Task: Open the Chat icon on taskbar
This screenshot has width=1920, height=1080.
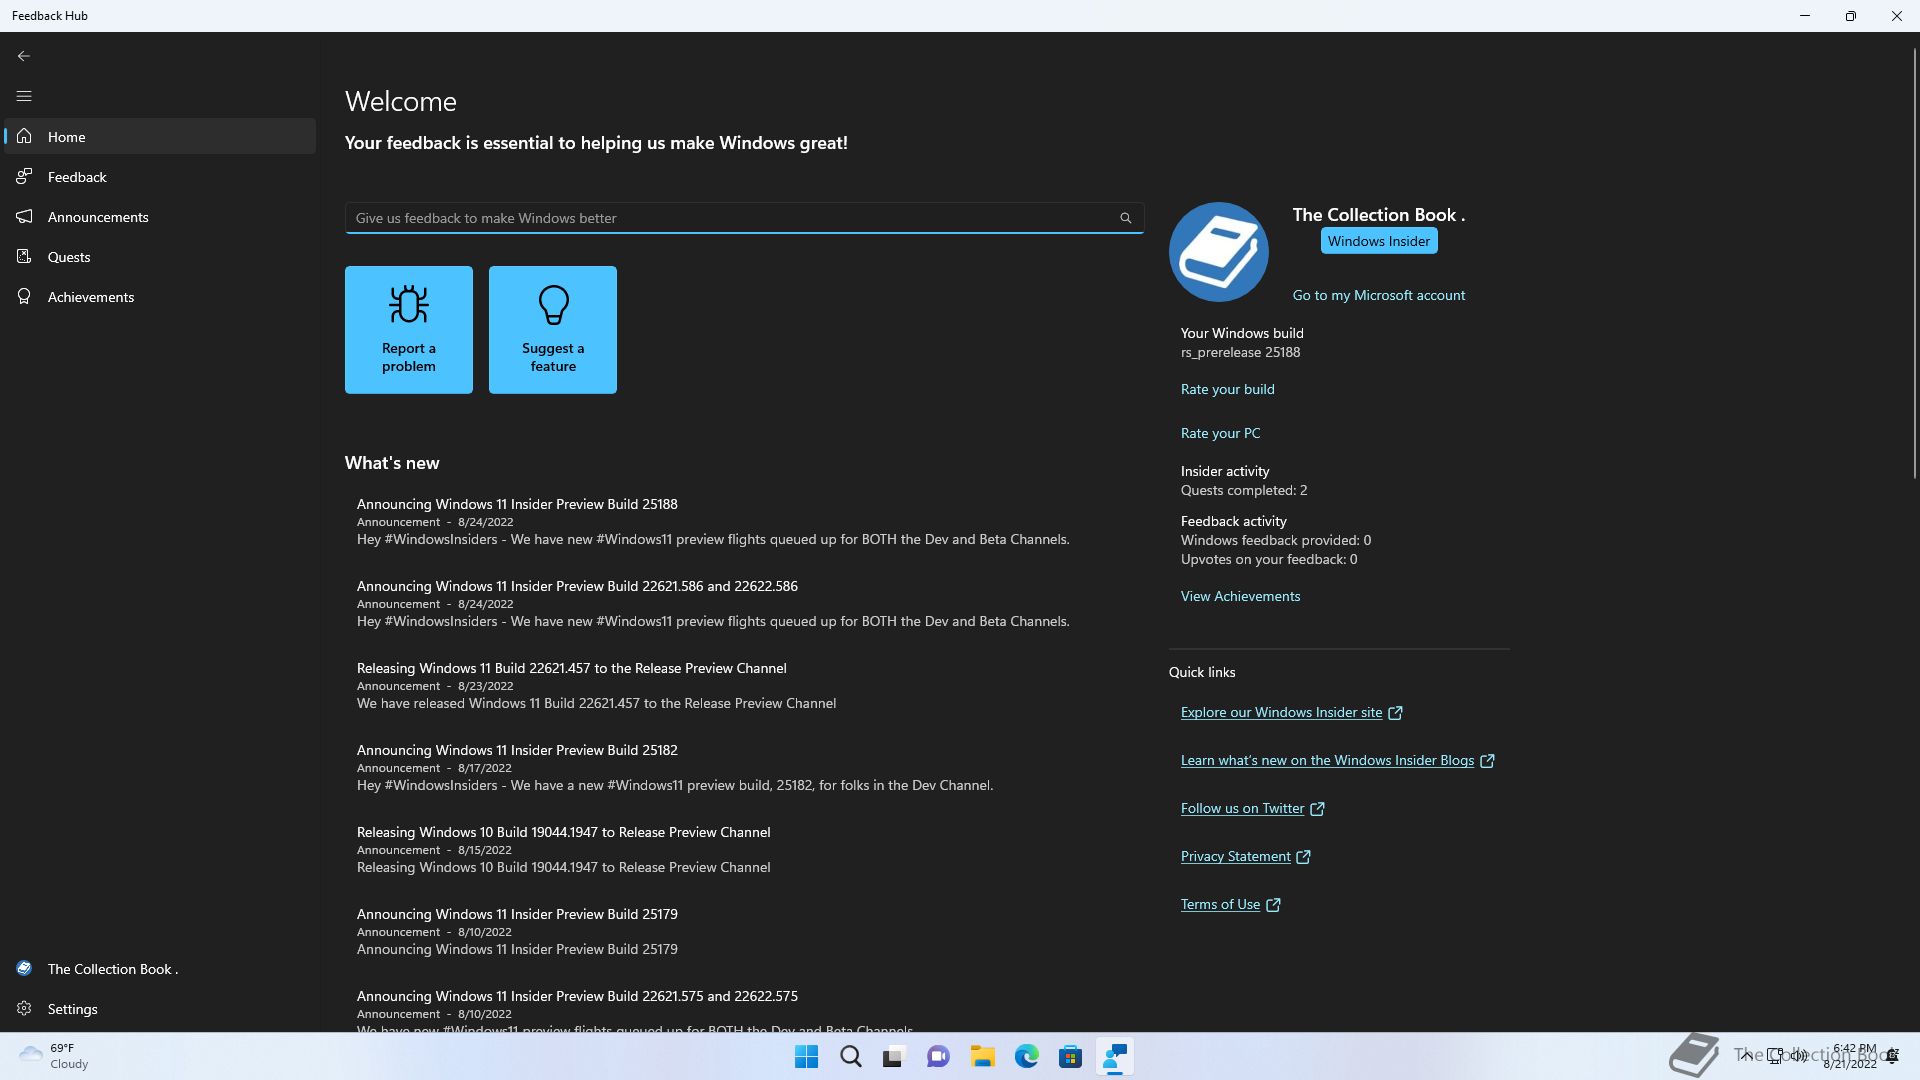Action: click(938, 1056)
